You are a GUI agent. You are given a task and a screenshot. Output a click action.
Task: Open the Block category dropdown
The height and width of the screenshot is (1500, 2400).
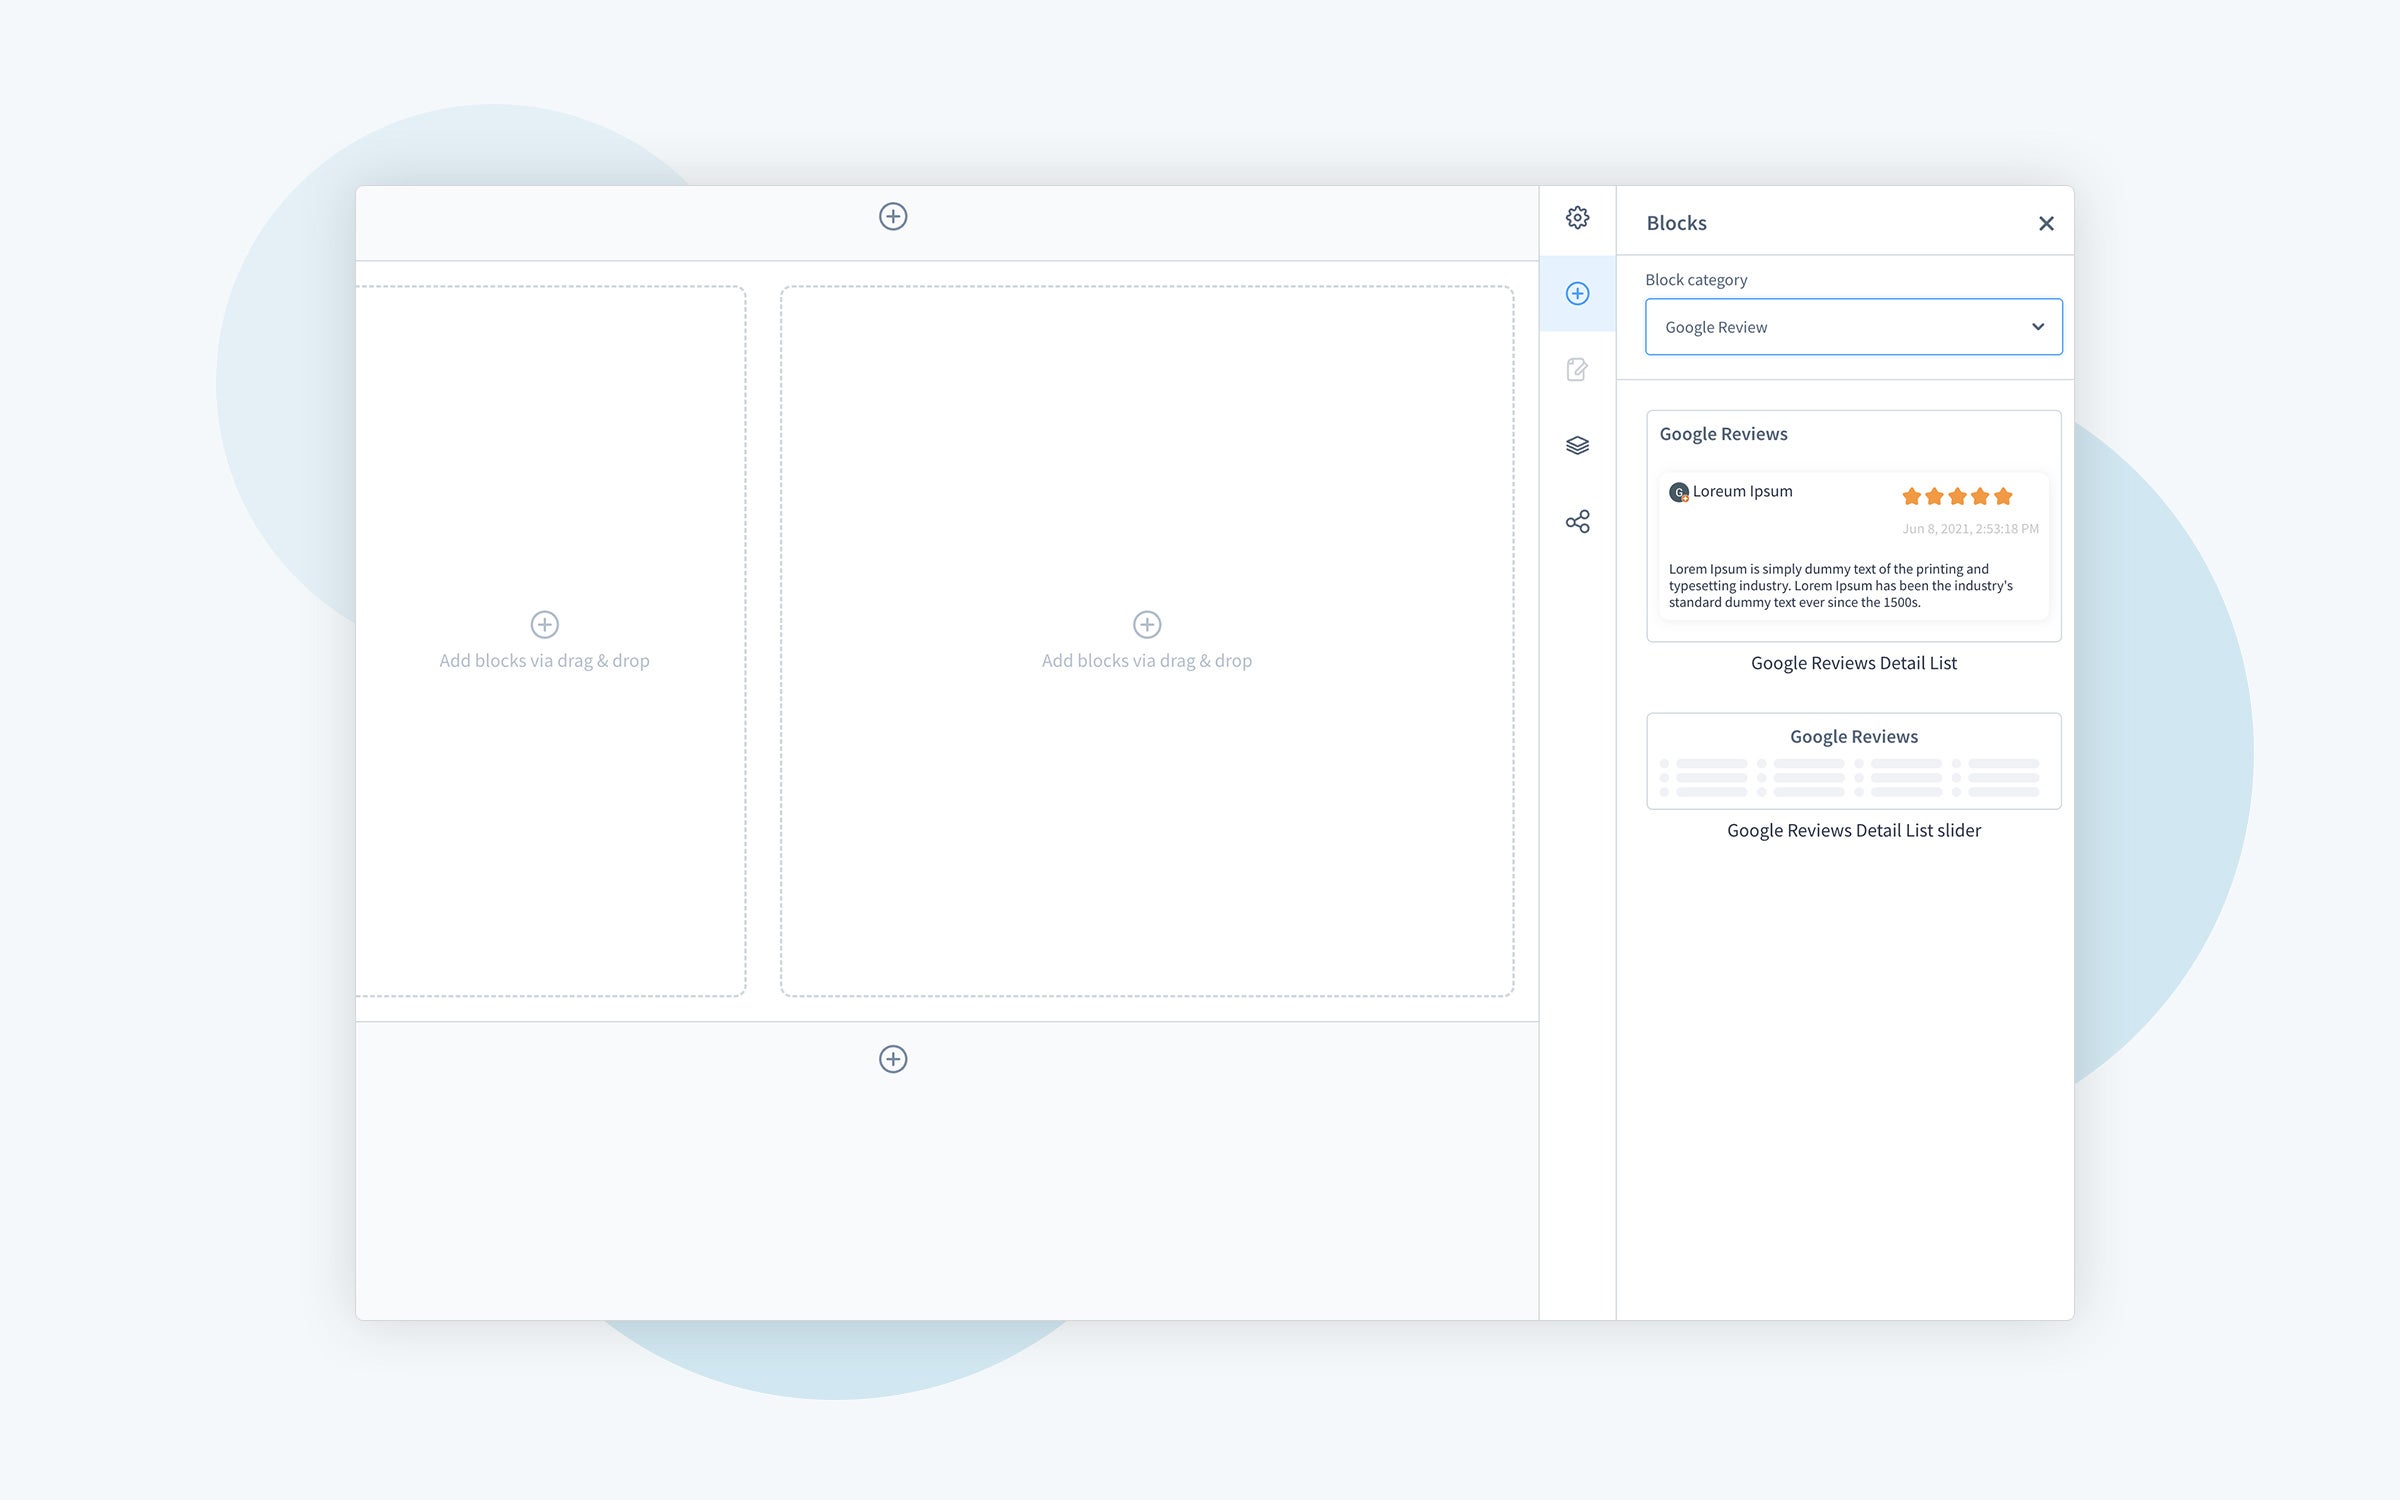point(1853,327)
